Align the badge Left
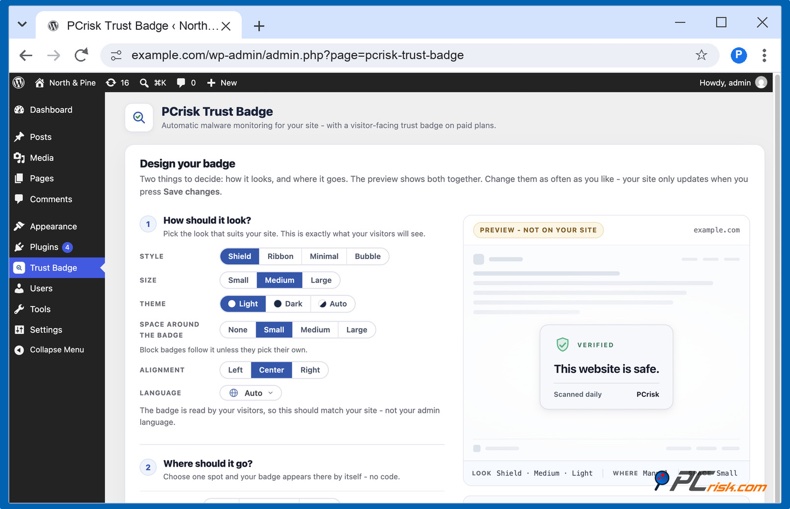 [235, 370]
